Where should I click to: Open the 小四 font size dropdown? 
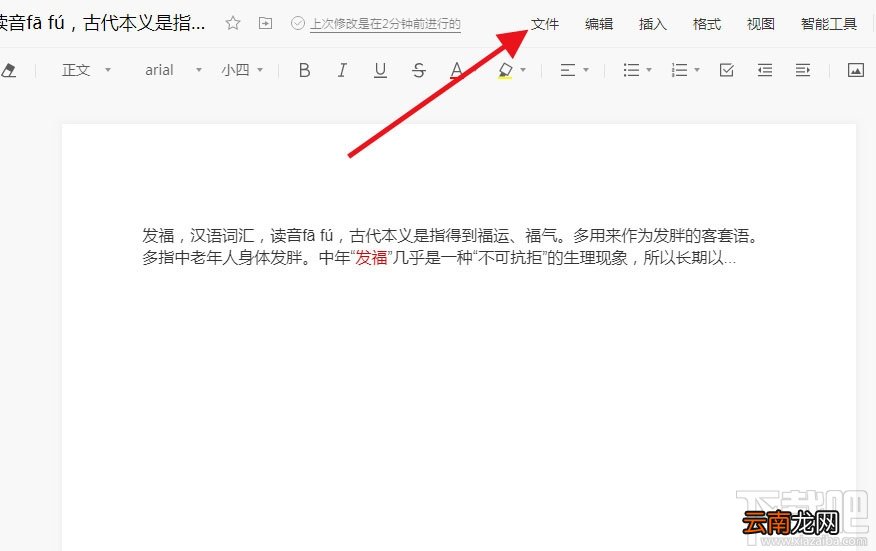coord(242,70)
